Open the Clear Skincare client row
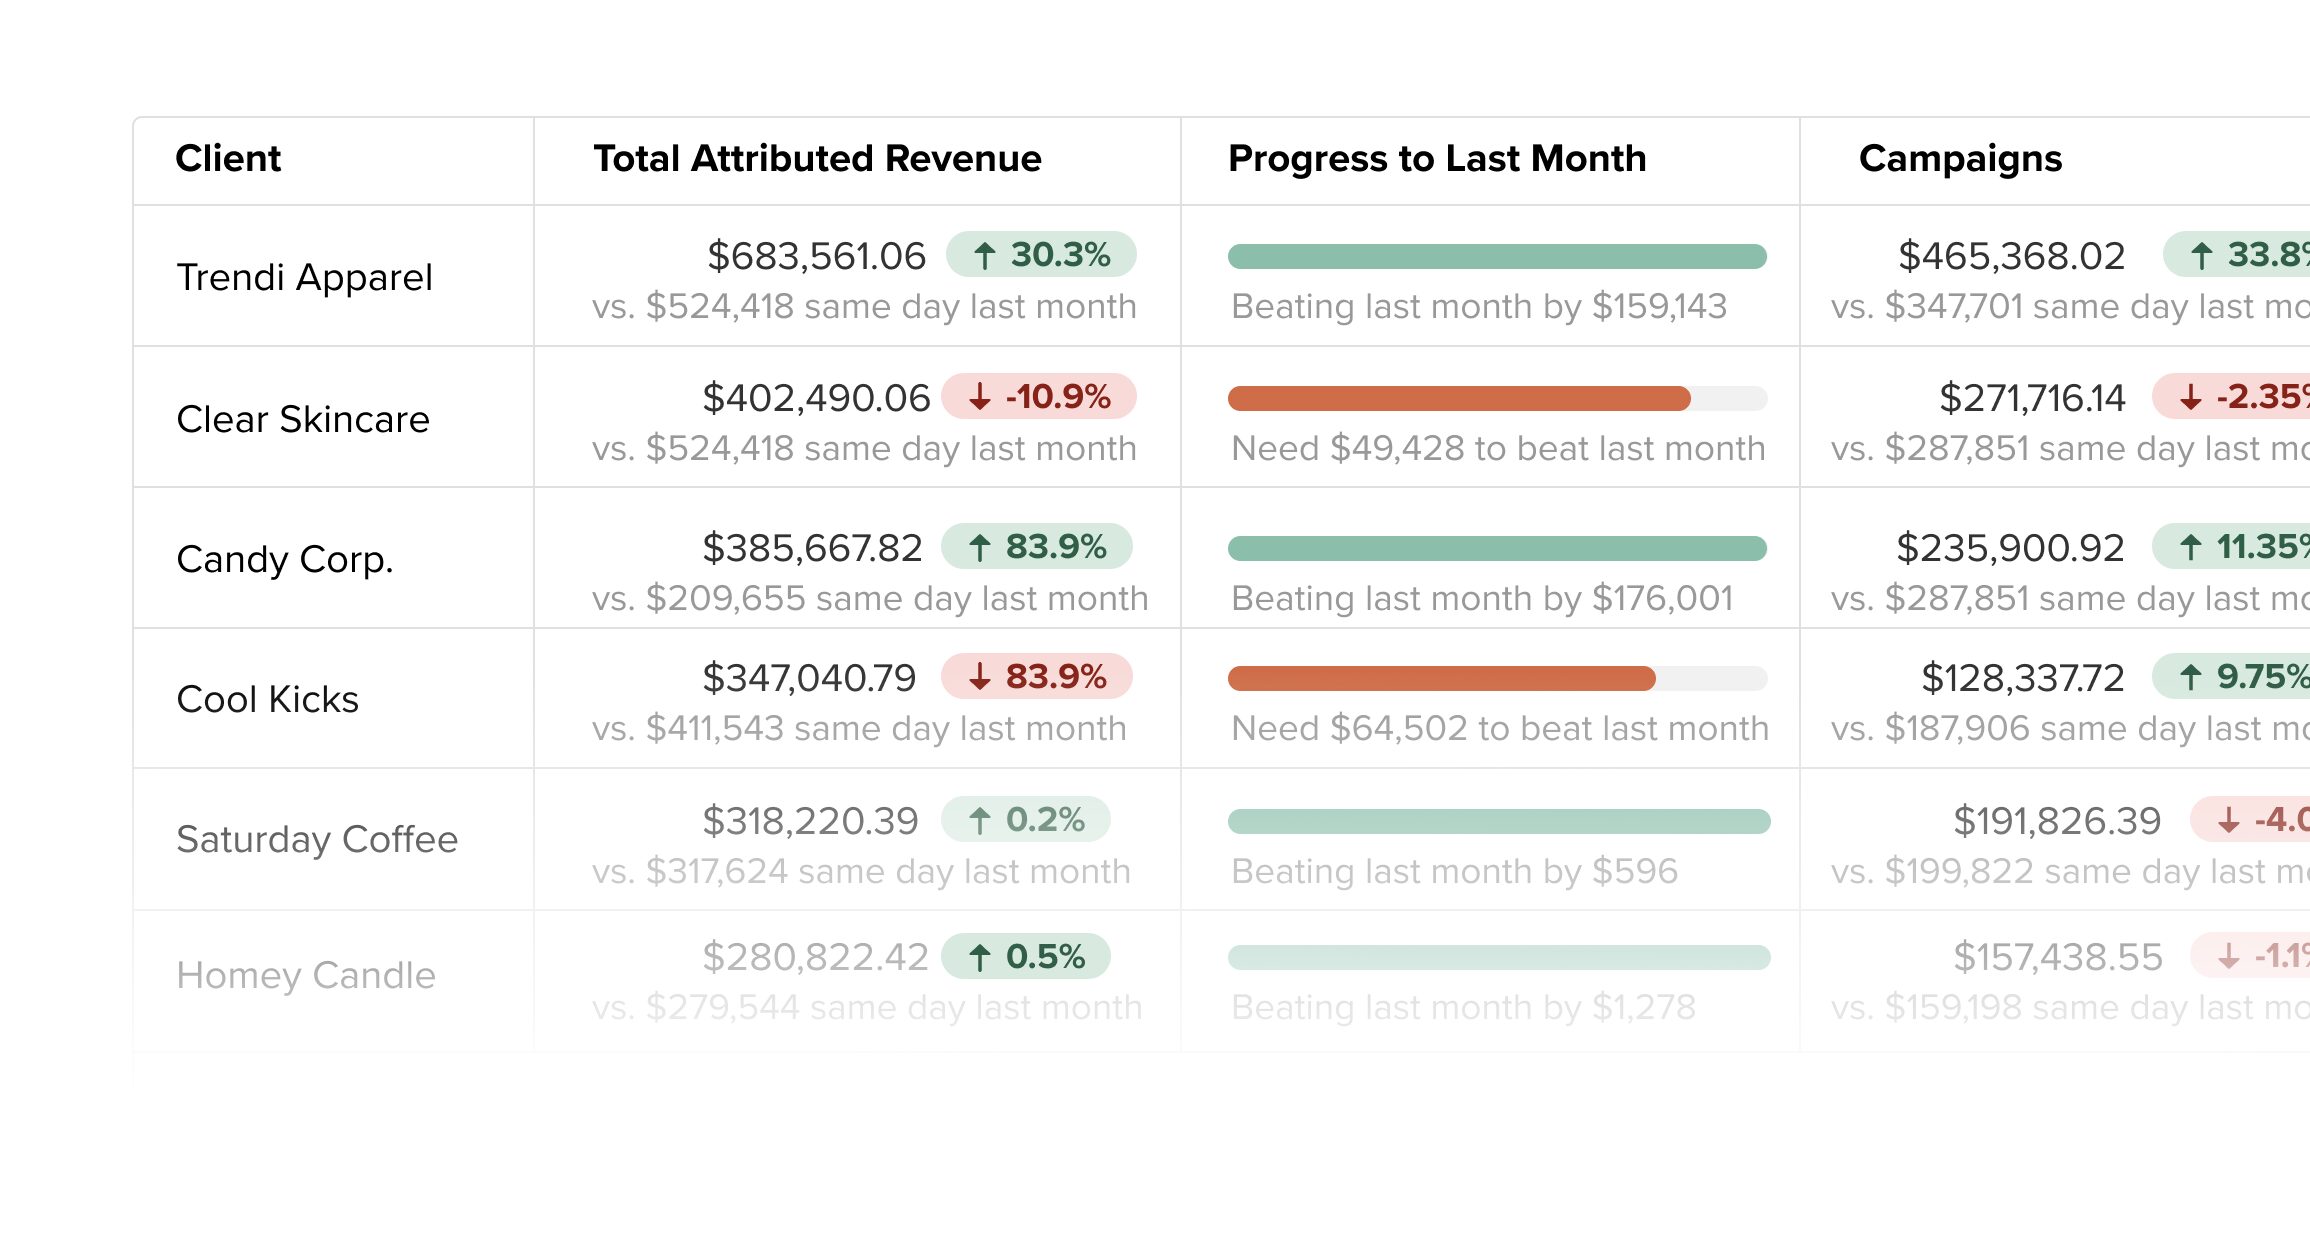Viewport: 2310px width, 1239px height. [x=303, y=419]
